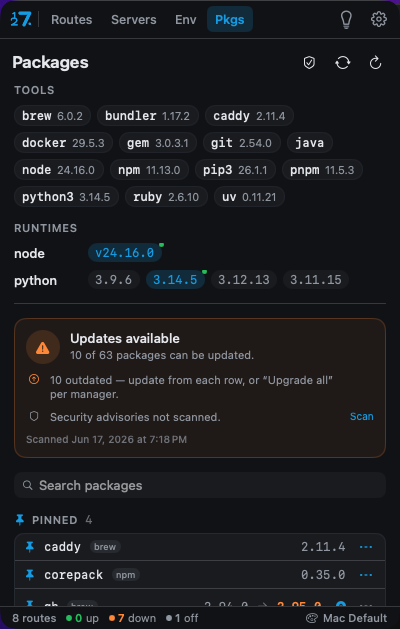Viewport: 400px width, 629px height.
Task: Click the lightbulb tips icon
Action: point(346,19)
